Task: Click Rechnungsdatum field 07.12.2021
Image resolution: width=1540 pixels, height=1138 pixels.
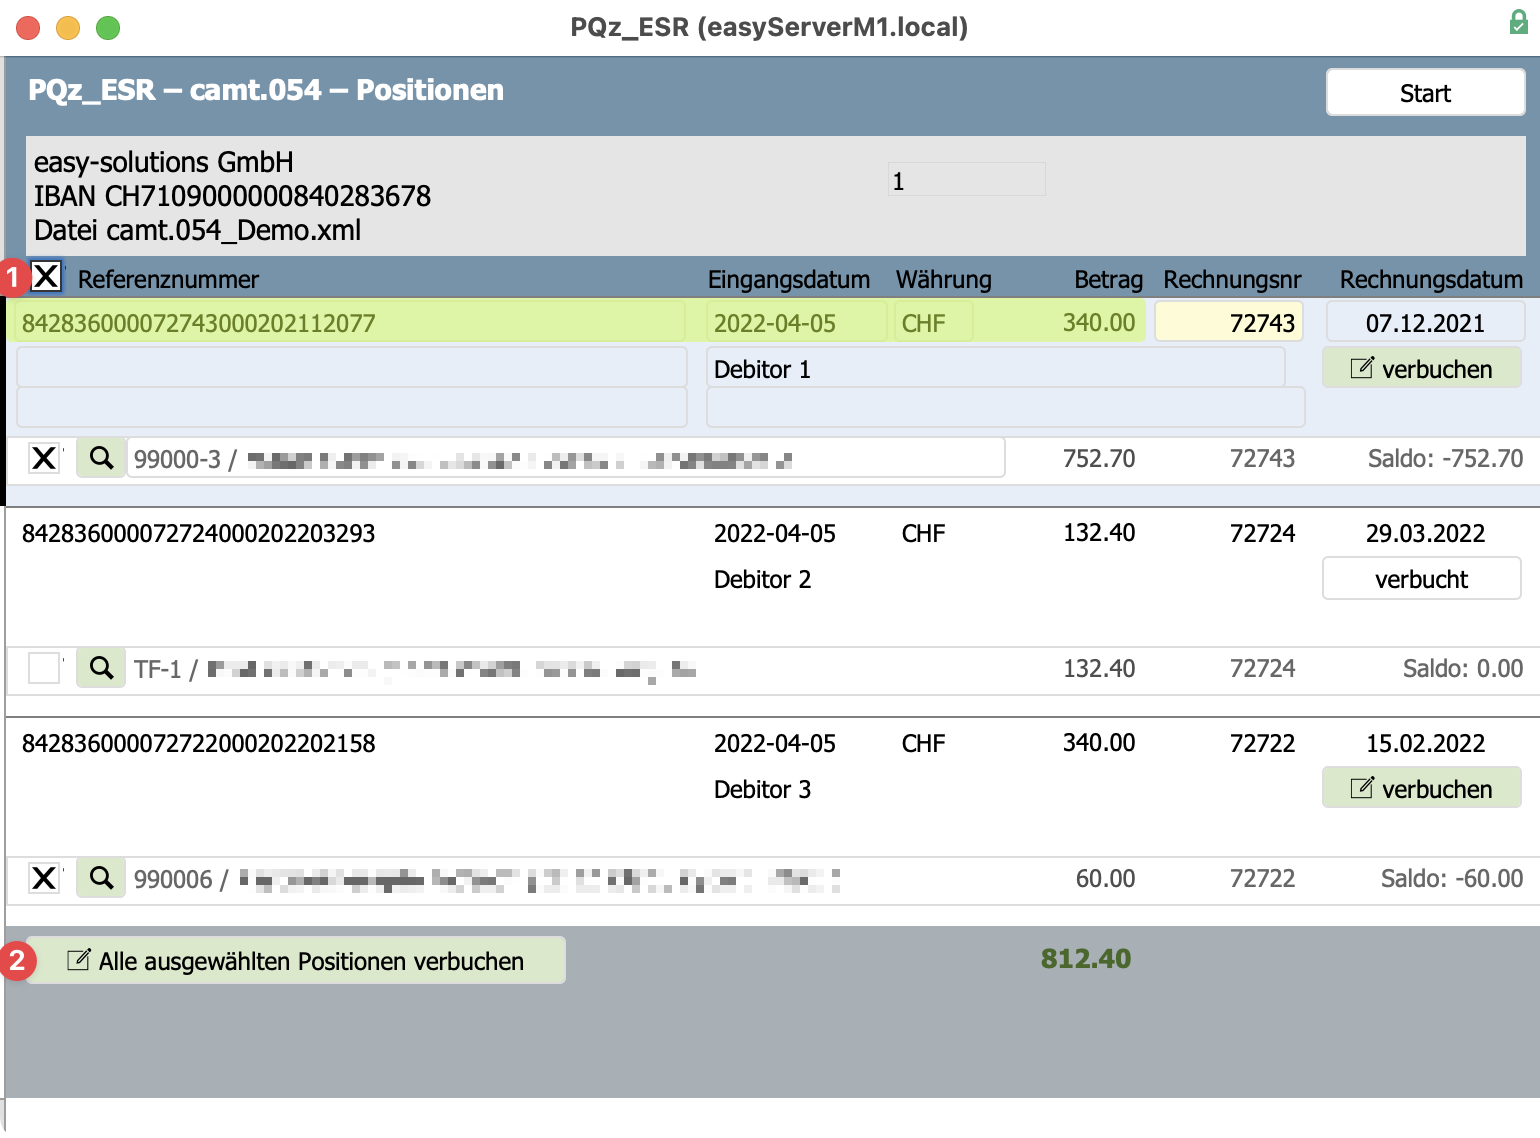Action: tap(1425, 323)
